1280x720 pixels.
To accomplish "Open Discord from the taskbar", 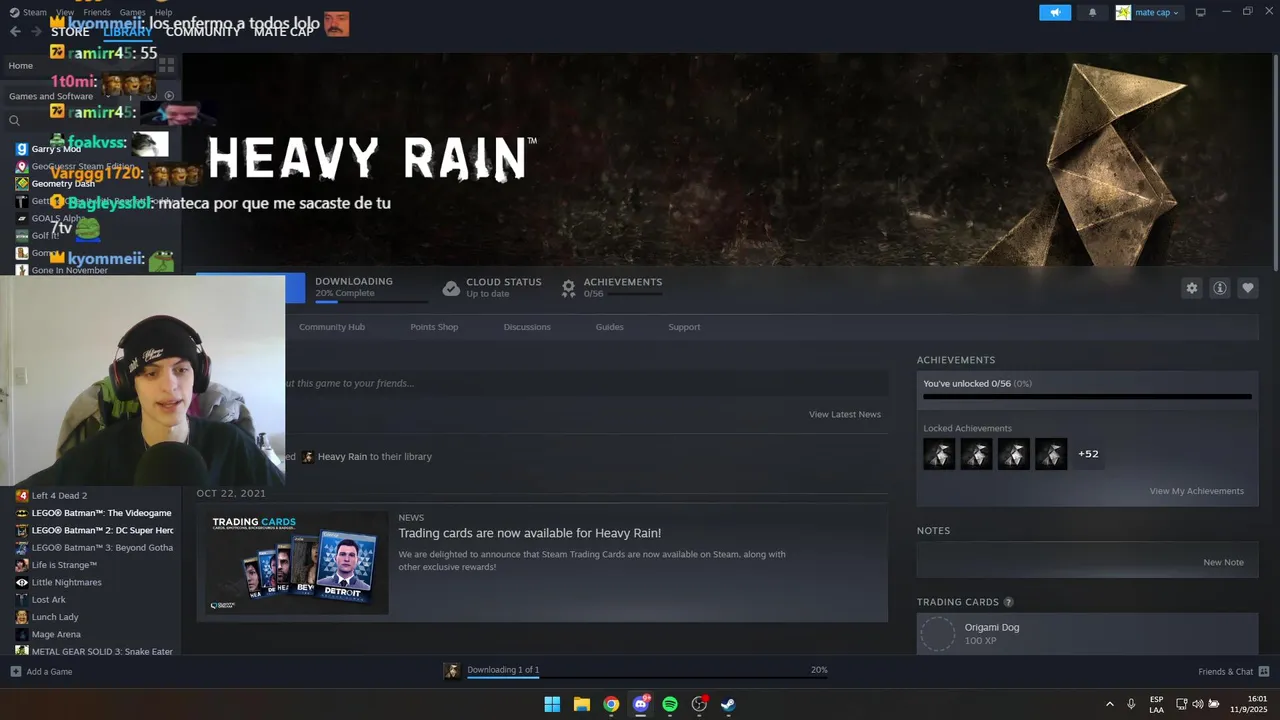I will 641,704.
